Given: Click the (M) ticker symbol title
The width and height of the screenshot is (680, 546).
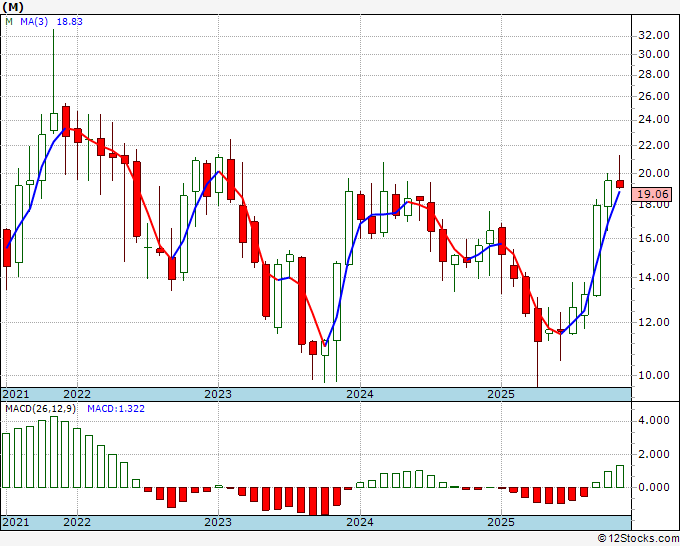Looking at the screenshot, I should (13, 7).
